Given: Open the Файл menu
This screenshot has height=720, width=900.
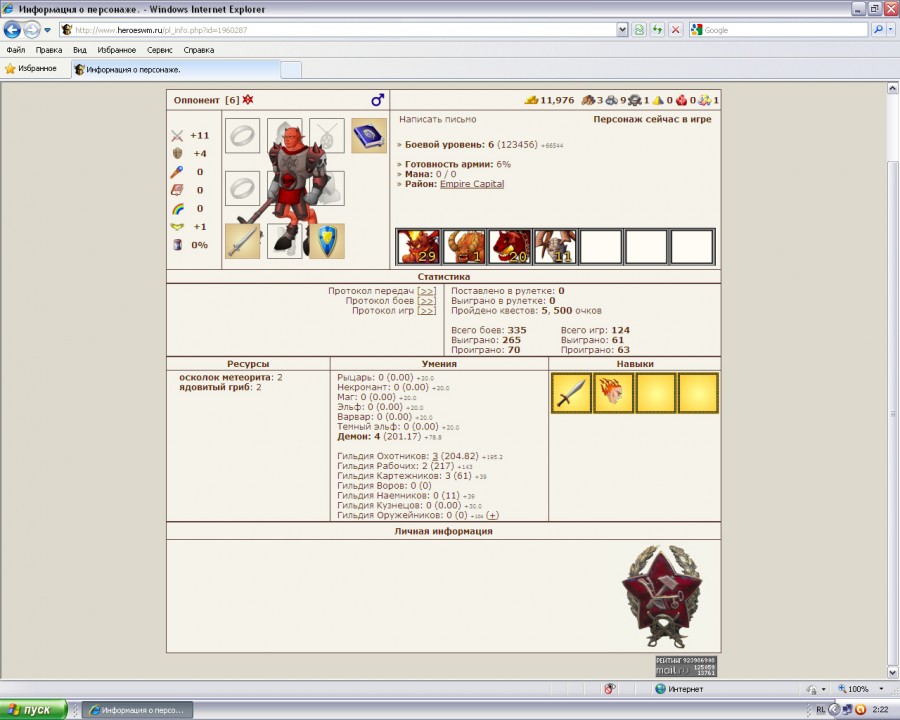Looking at the screenshot, I should [x=16, y=50].
